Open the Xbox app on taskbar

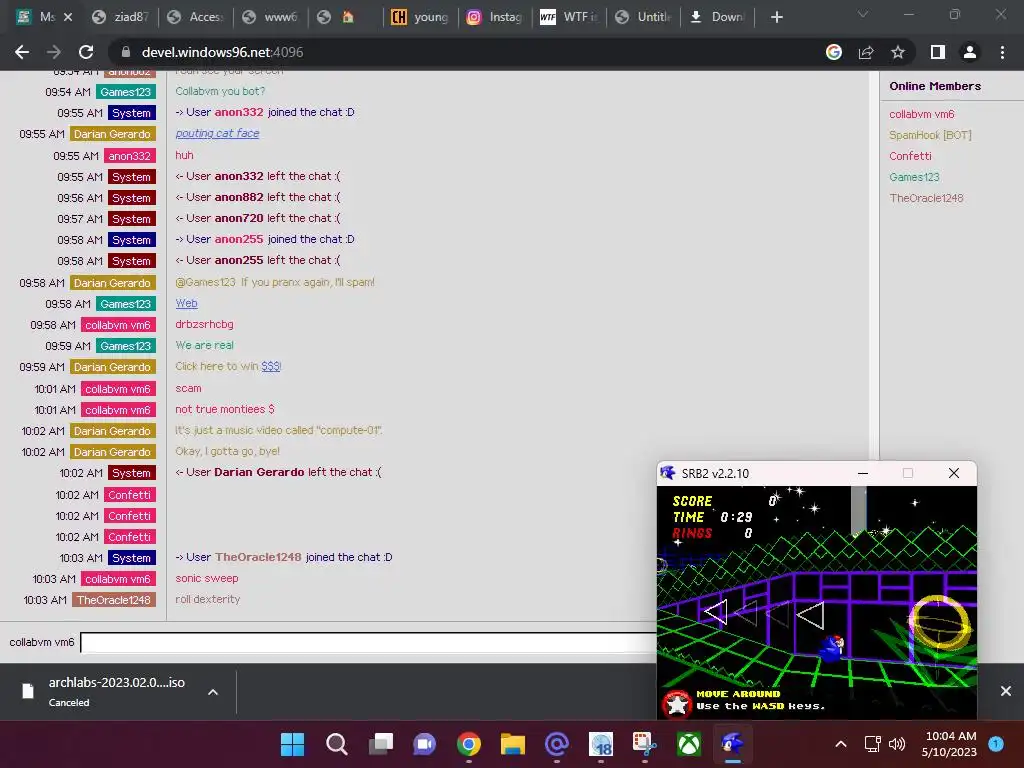pos(689,744)
